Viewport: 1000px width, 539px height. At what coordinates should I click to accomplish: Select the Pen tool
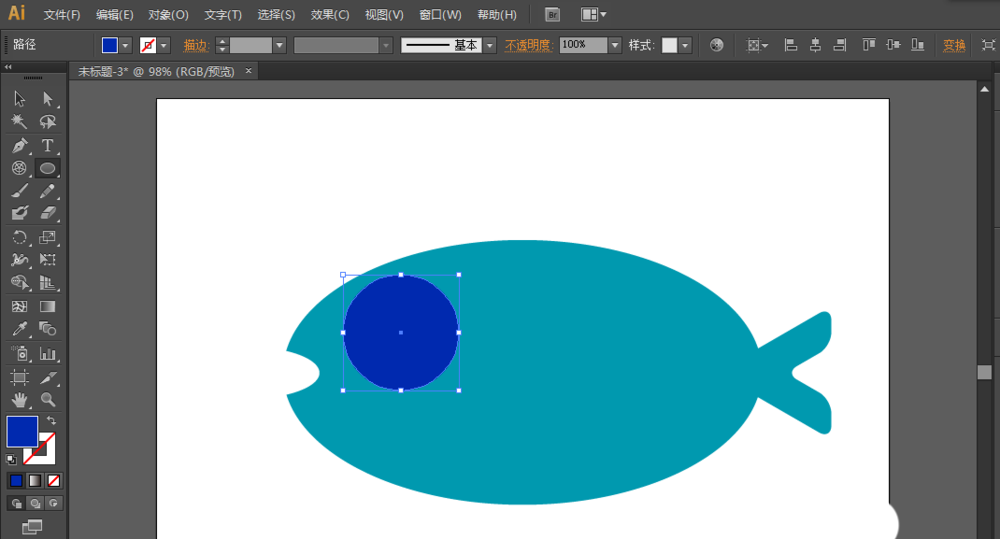point(20,145)
